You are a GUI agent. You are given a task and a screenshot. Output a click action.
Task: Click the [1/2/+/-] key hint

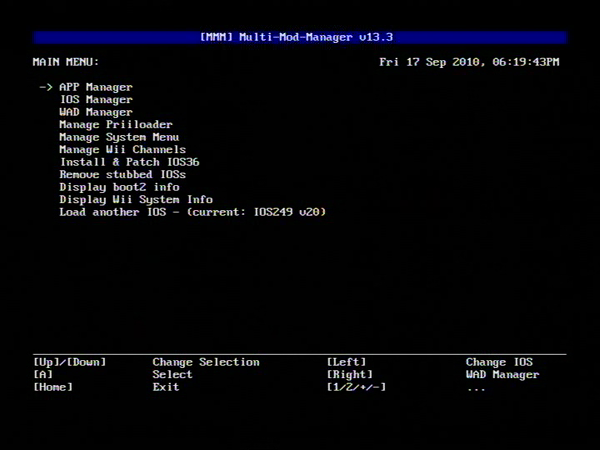(356, 387)
